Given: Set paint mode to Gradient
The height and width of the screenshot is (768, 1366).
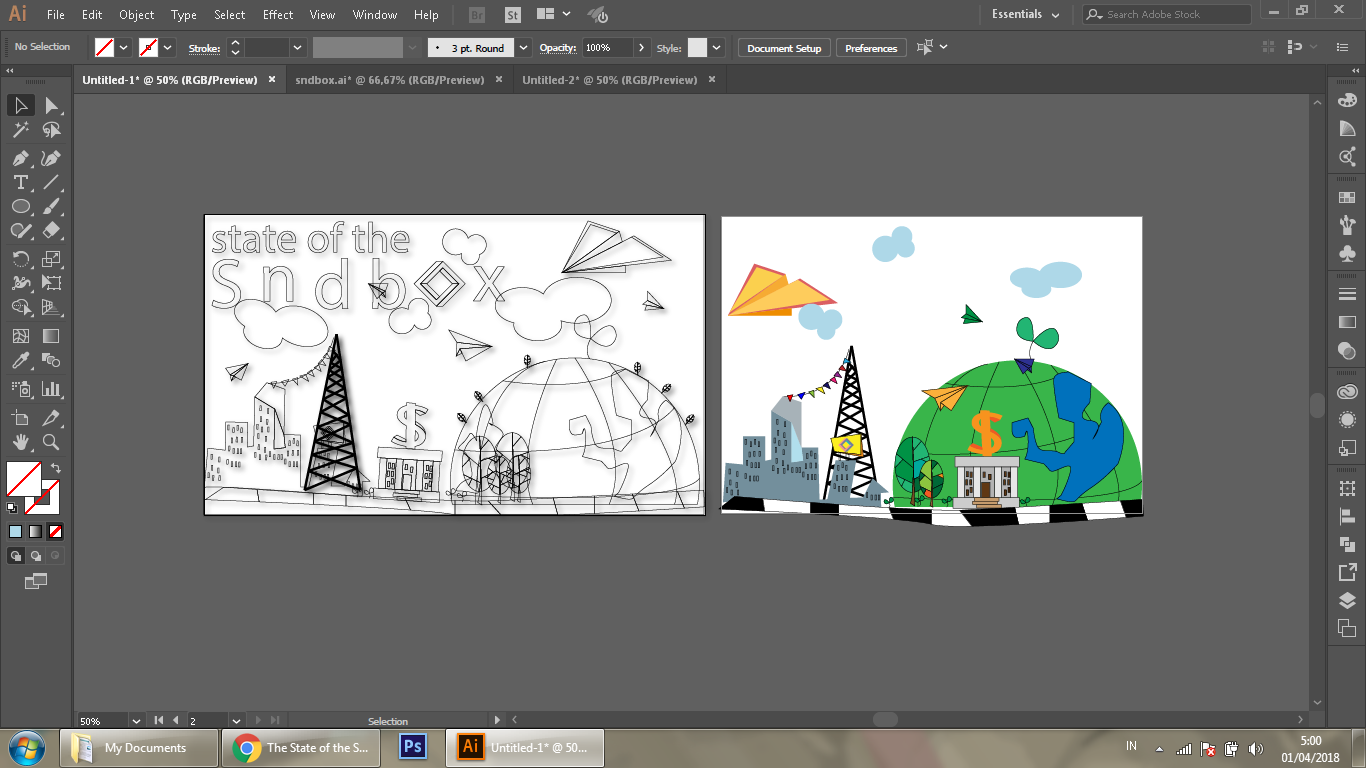Looking at the screenshot, I should 35,532.
